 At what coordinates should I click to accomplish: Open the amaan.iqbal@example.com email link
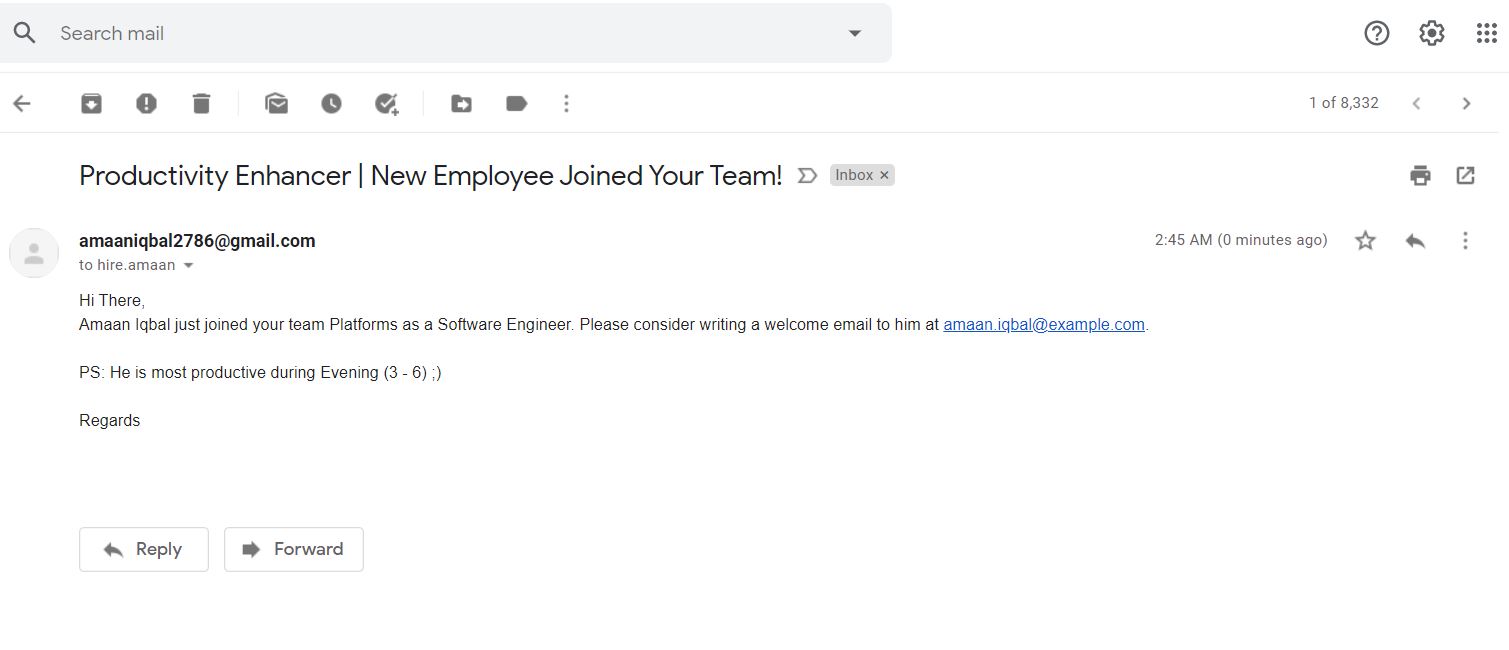[x=1044, y=324]
